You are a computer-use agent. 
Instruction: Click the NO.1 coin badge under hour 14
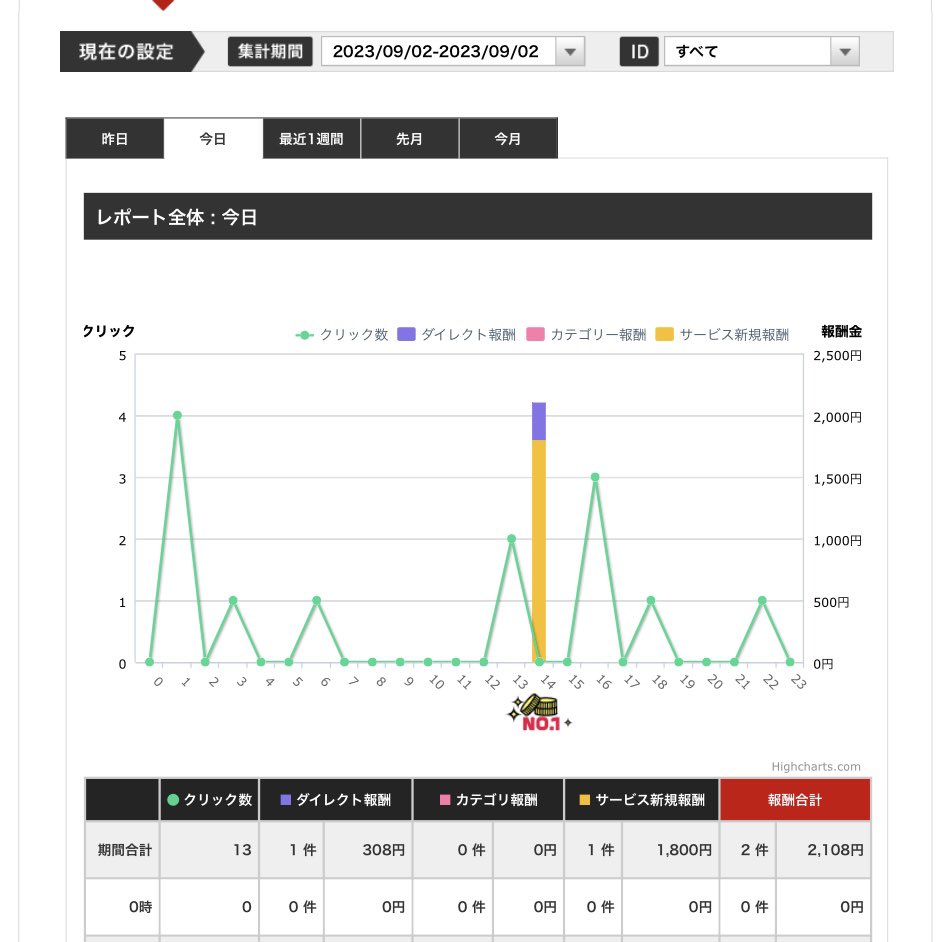tap(539, 713)
